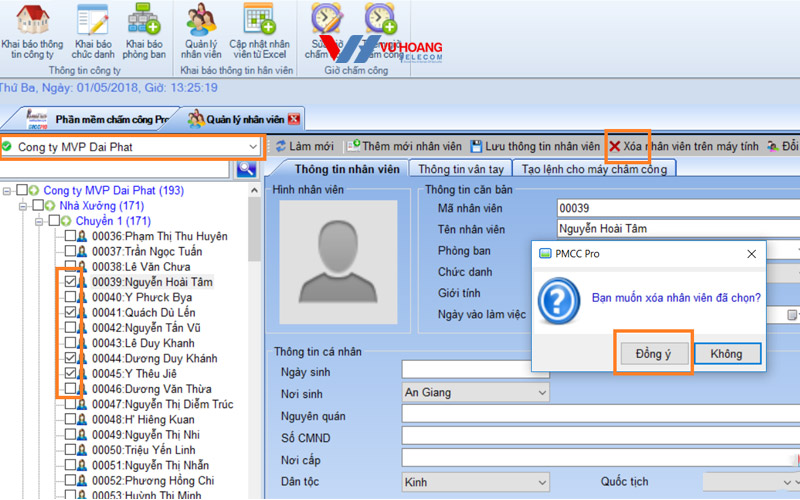Click Không to cancel deletion

[726, 353]
